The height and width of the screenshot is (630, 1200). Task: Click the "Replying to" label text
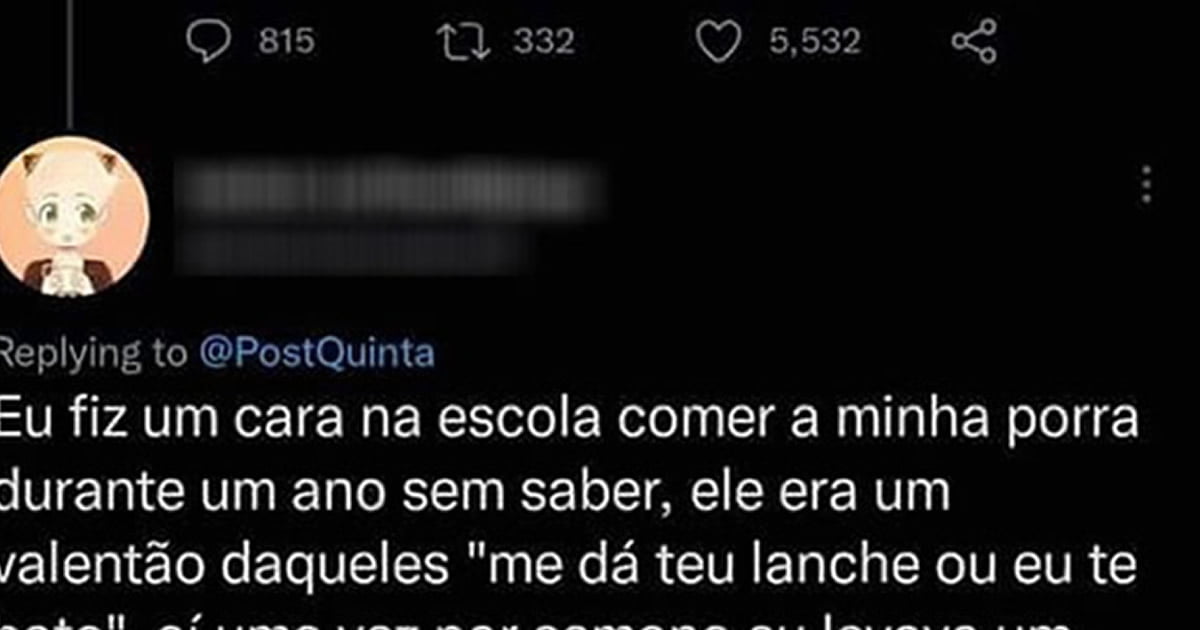[x=94, y=354]
